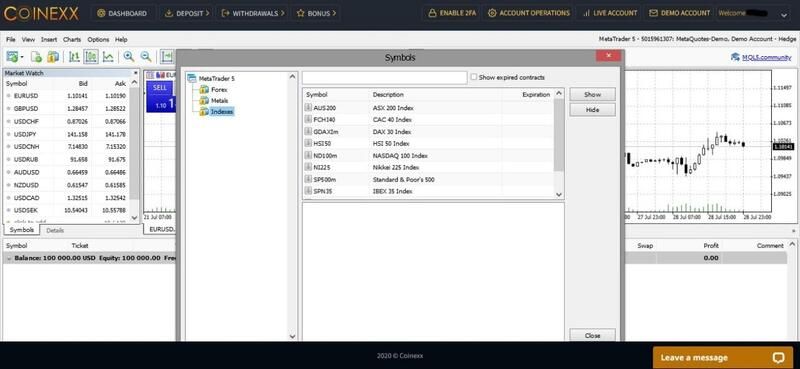This screenshot has width=800, height=369.
Task: Open the Deposit dropdown in Coinexx header
Action: point(187,13)
